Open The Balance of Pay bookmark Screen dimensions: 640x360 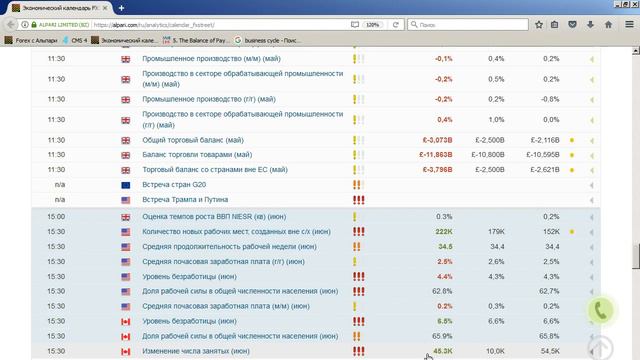tap(195, 40)
